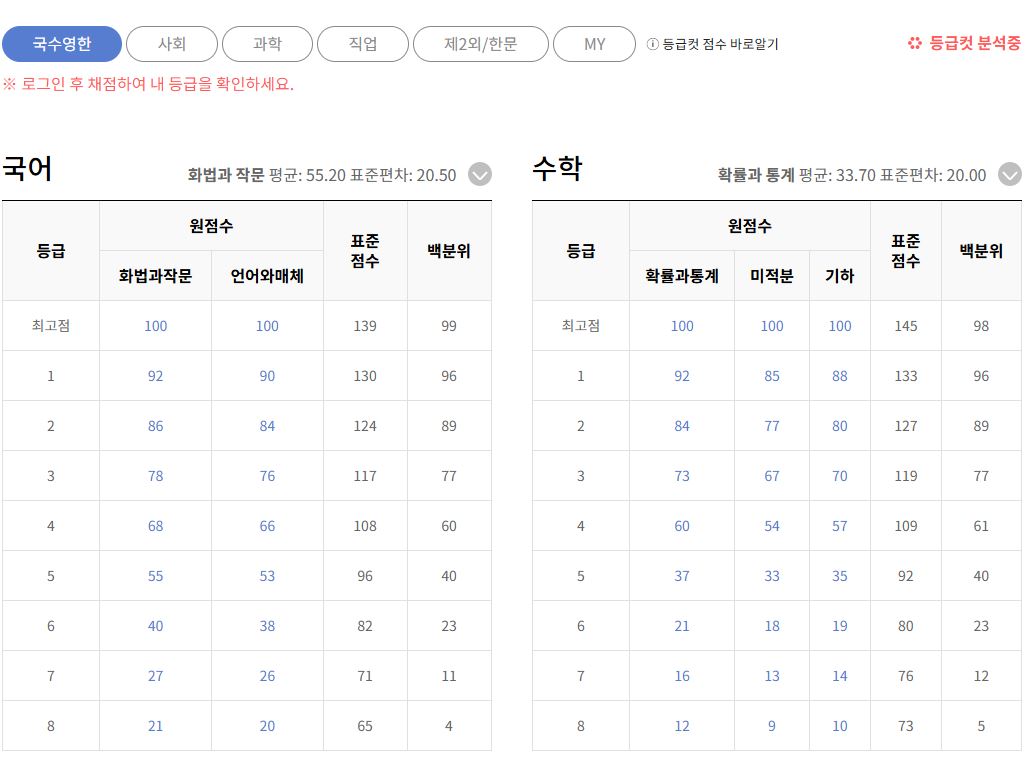
Task: Click the 로그인 후 채점하여 notice text
Action: 148,84
